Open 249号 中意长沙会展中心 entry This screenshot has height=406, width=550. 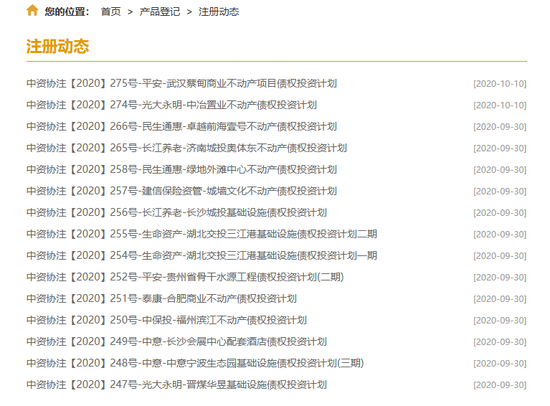click(x=176, y=341)
